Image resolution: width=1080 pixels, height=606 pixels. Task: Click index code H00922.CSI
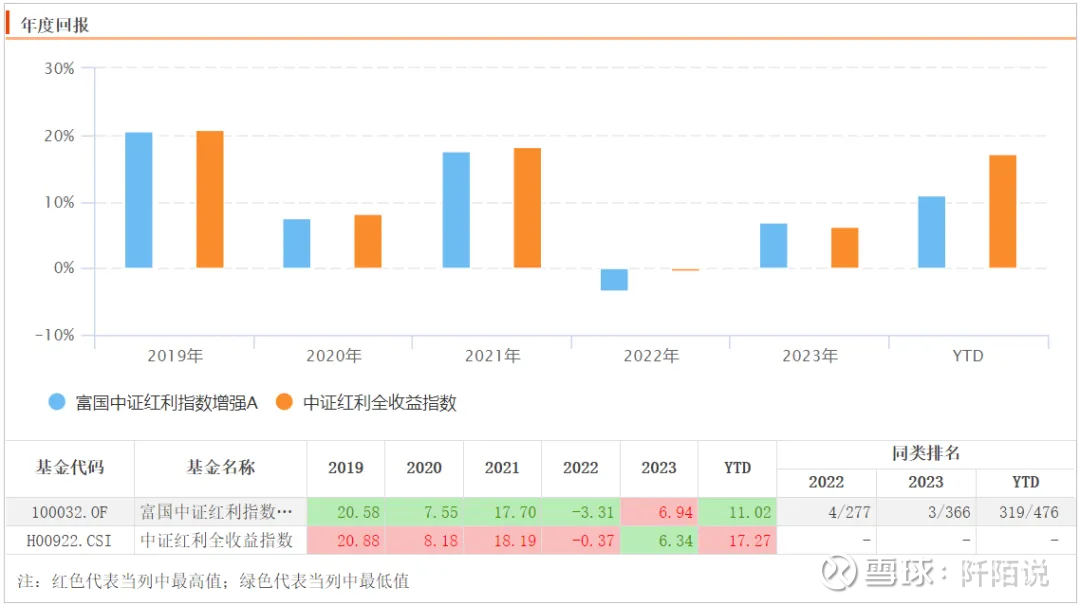(x=69, y=541)
